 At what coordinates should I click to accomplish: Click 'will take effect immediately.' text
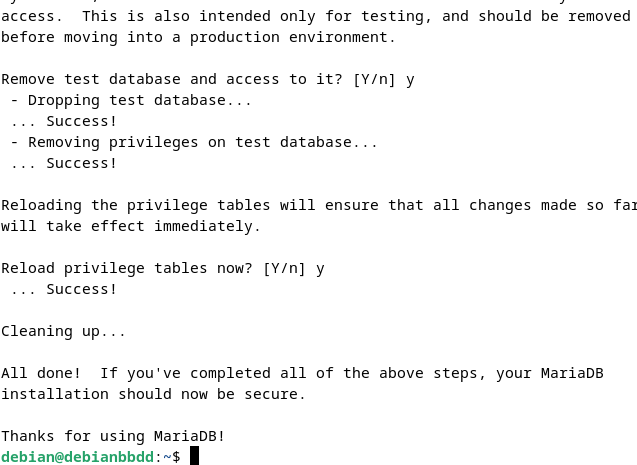[131, 226]
